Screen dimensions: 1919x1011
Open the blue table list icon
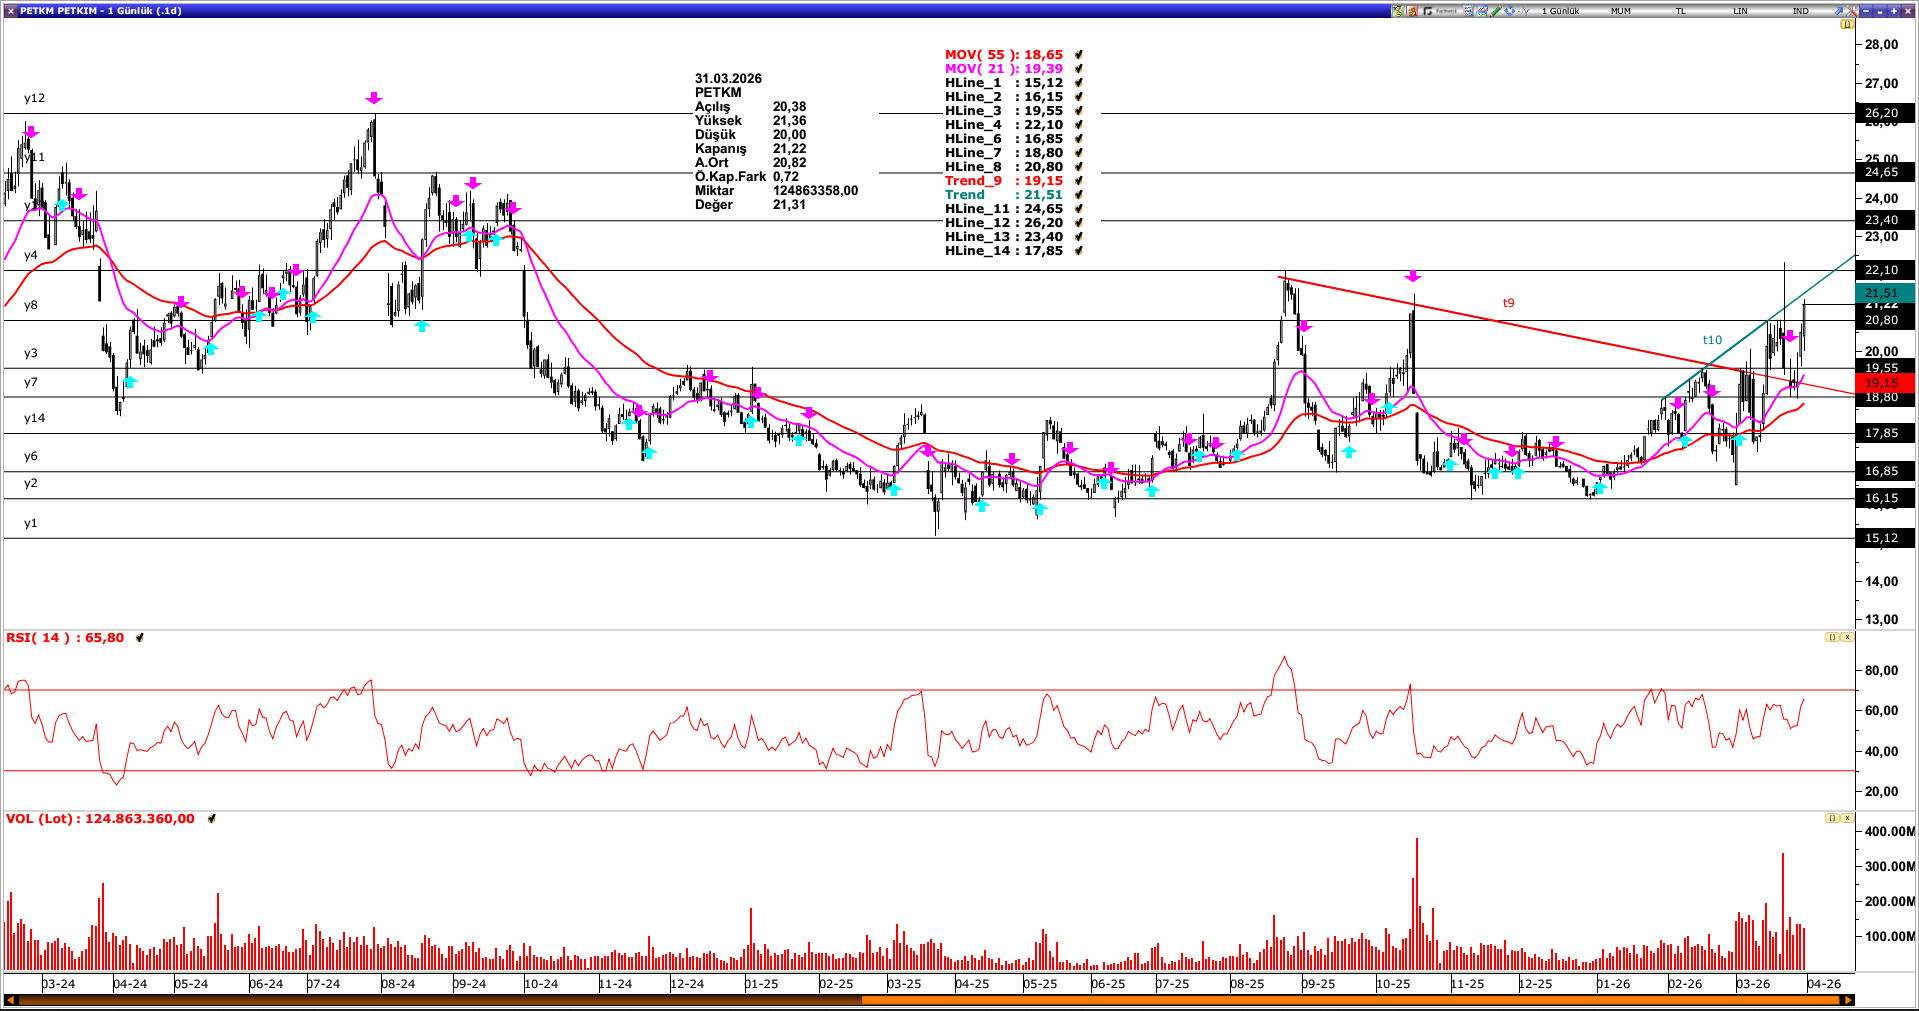(1468, 11)
